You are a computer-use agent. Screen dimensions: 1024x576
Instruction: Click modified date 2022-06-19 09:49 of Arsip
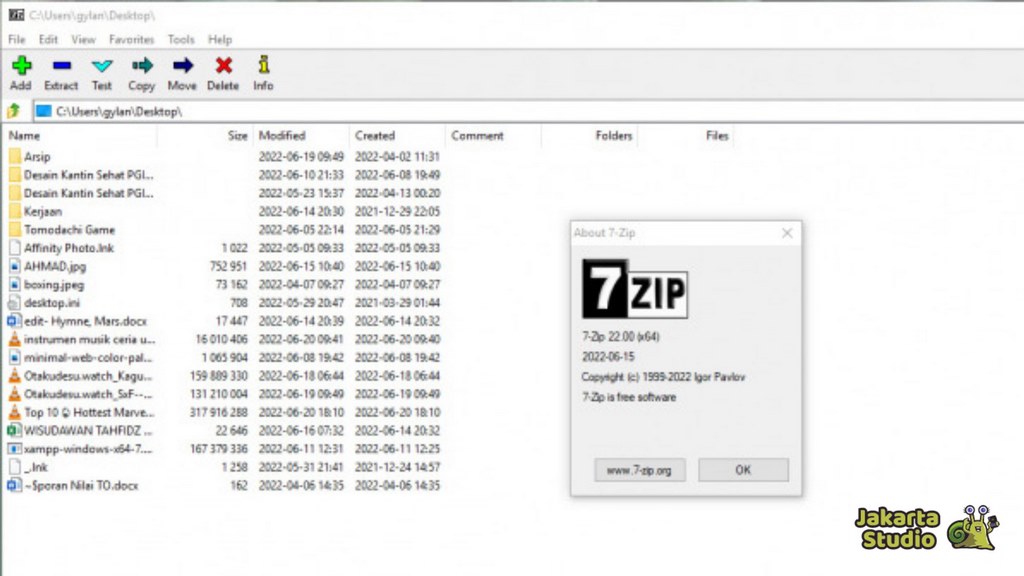(x=301, y=157)
